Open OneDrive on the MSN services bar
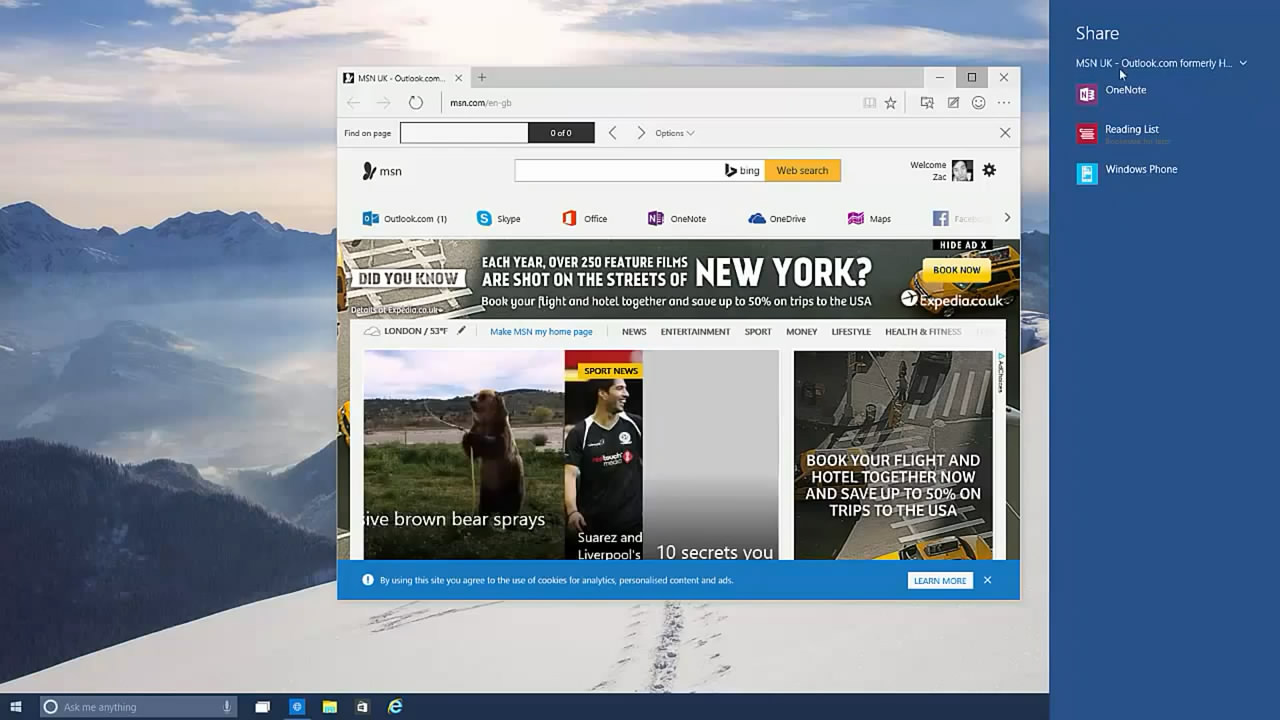1280x720 pixels. tap(778, 218)
